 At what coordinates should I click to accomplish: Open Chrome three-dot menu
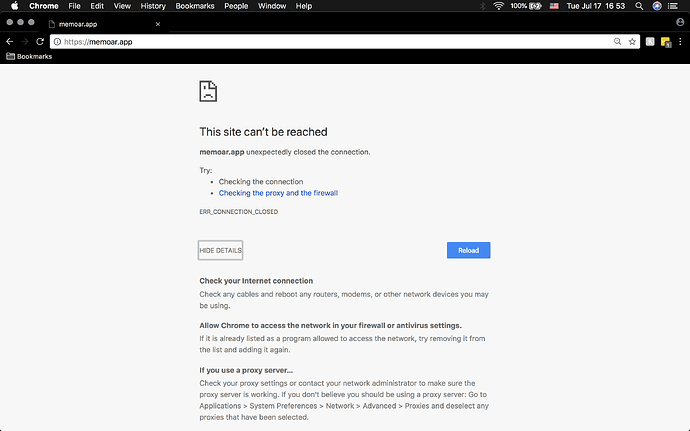680,41
